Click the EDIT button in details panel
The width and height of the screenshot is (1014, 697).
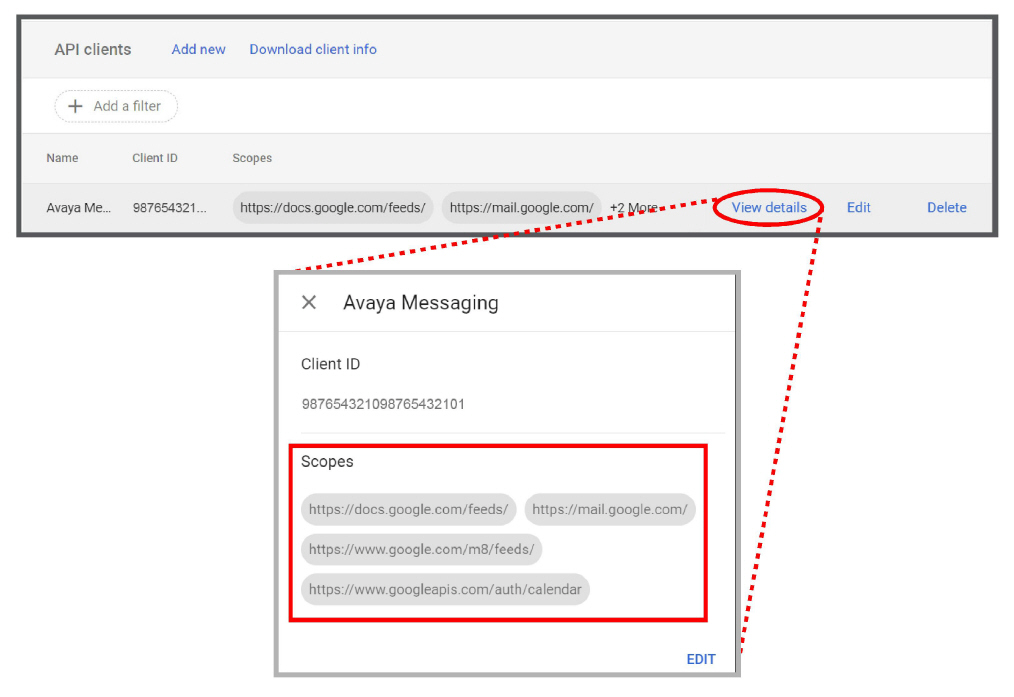(701, 659)
